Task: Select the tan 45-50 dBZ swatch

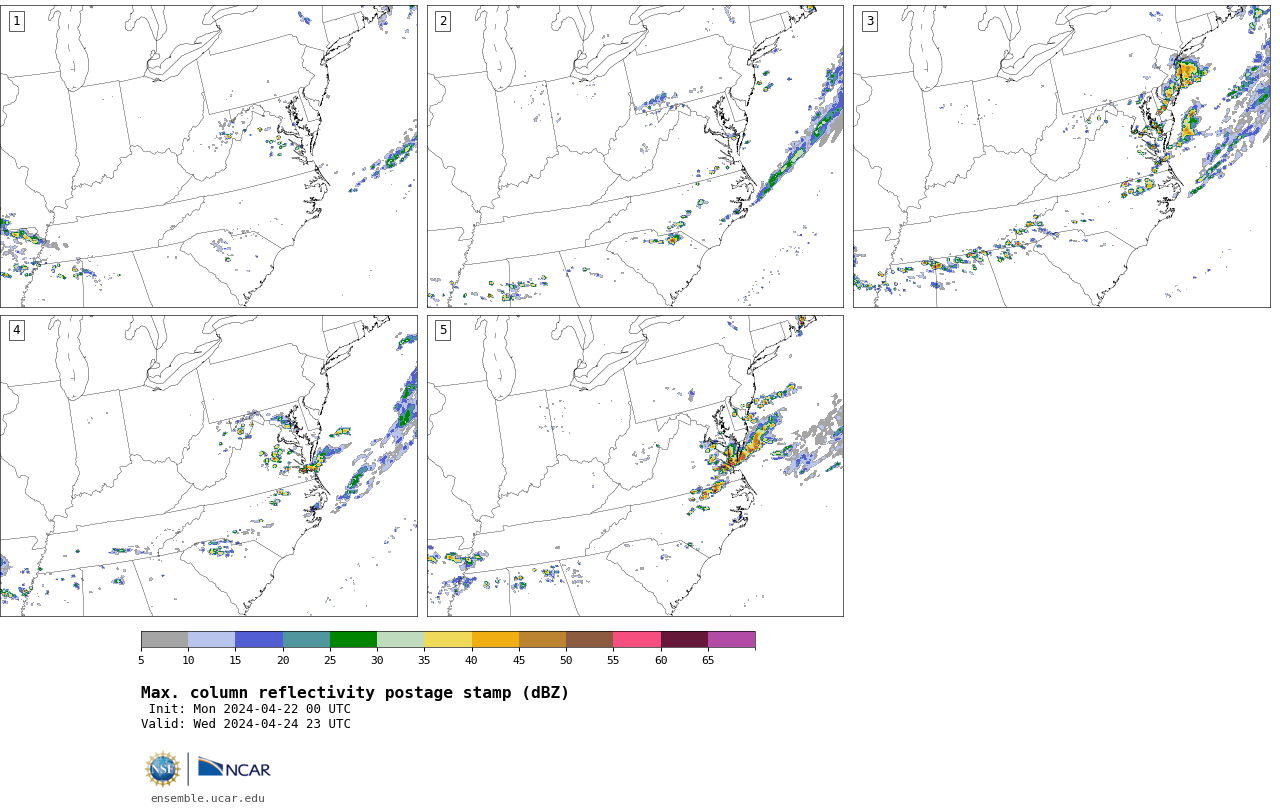Action: tap(542, 640)
